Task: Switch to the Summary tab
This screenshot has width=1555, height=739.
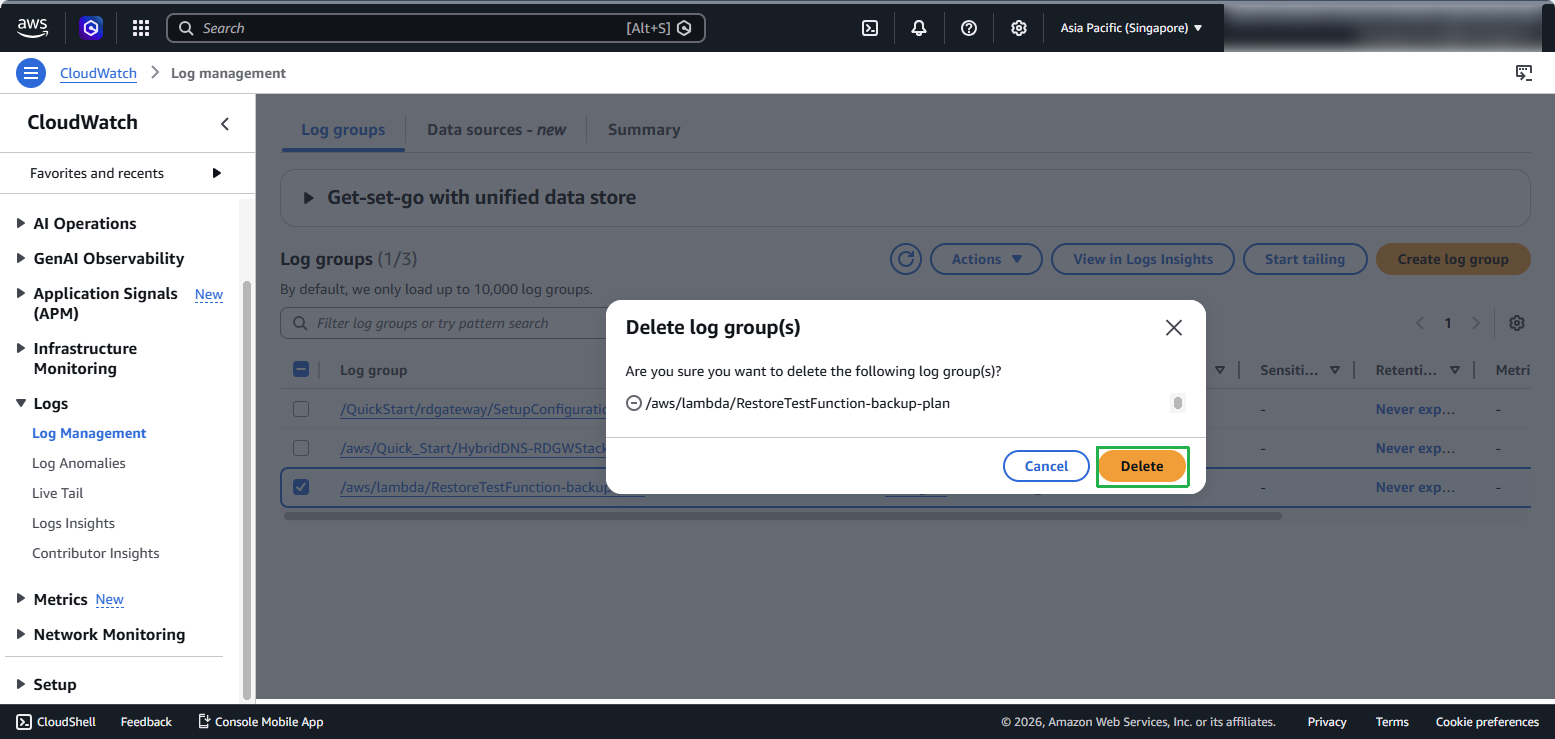Action: (644, 130)
